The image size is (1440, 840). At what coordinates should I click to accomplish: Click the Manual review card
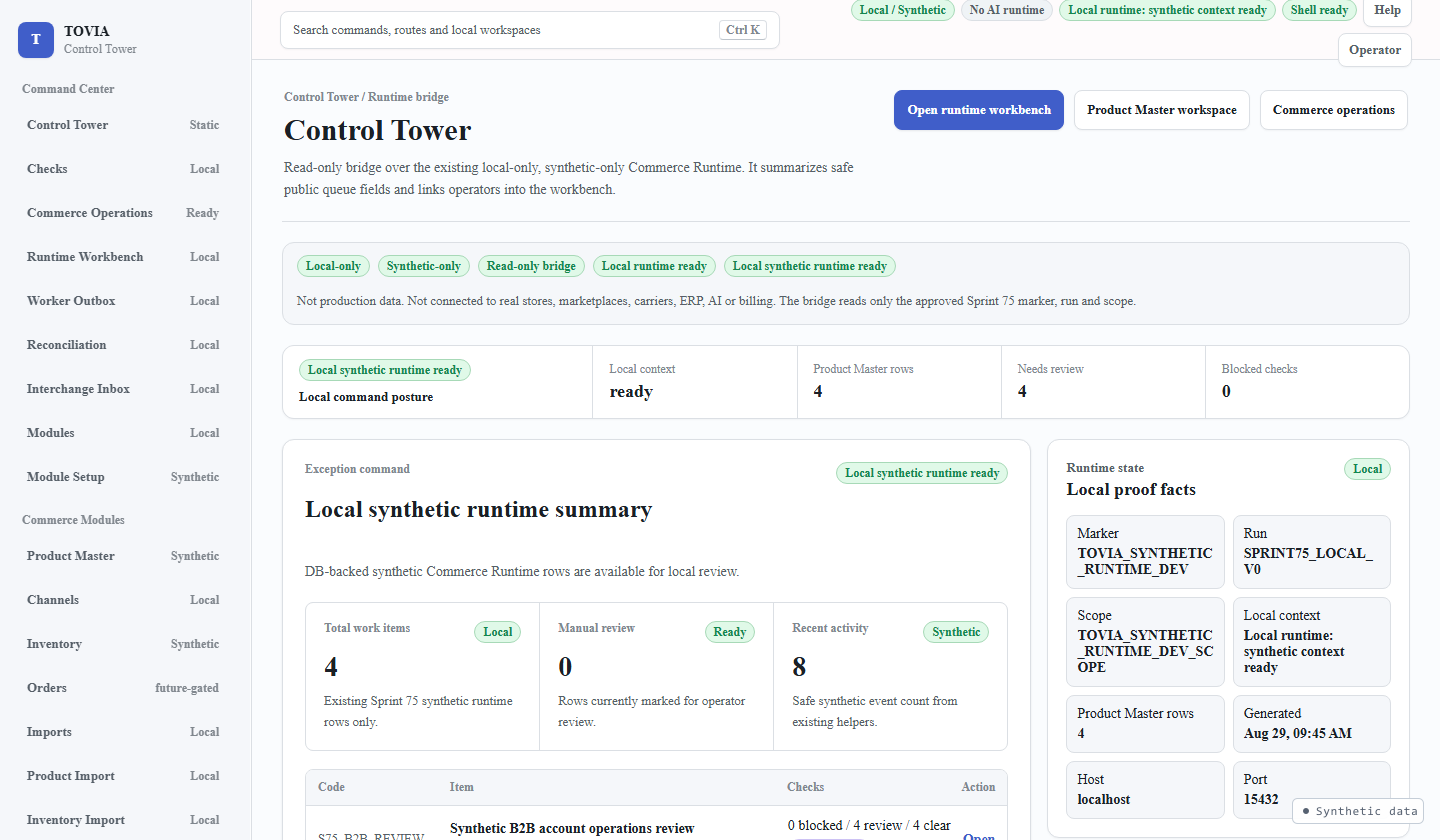pos(656,676)
